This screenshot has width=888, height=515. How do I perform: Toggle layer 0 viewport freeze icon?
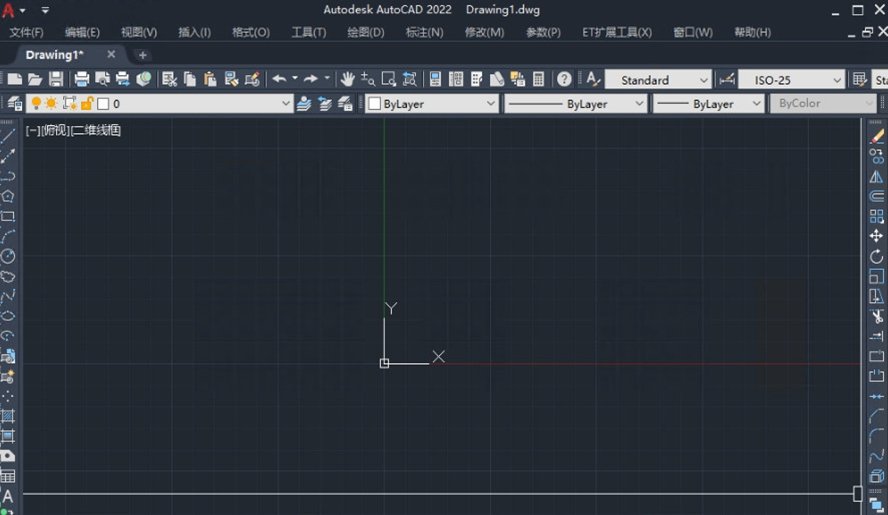70,104
